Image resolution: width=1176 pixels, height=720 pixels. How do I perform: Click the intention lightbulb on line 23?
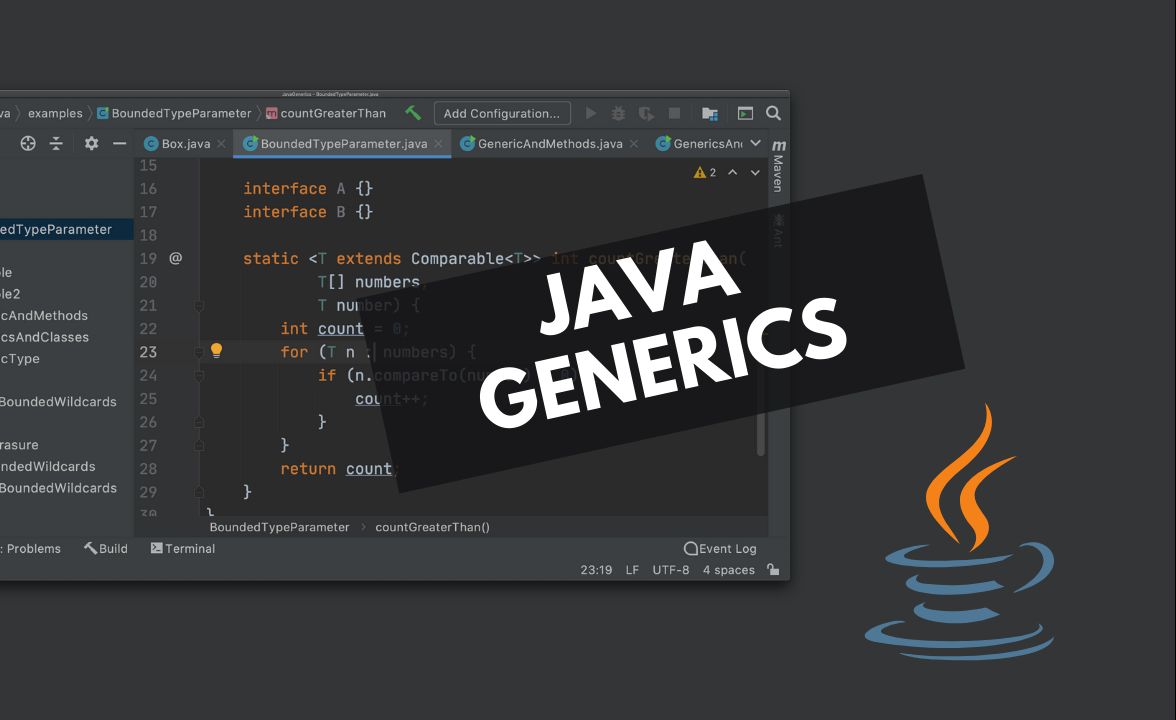[216, 350]
